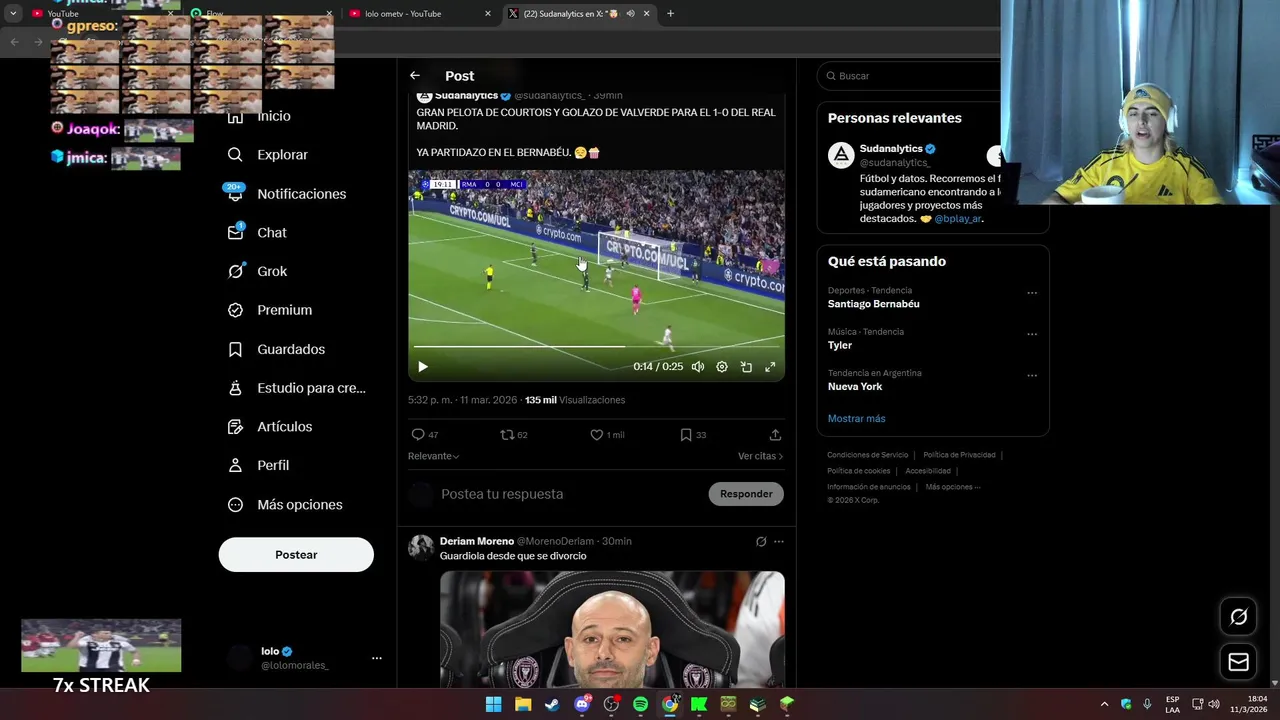This screenshot has height=720, width=1280.
Task: Open the Guardados bookmark icon
Action: pos(235,349)
